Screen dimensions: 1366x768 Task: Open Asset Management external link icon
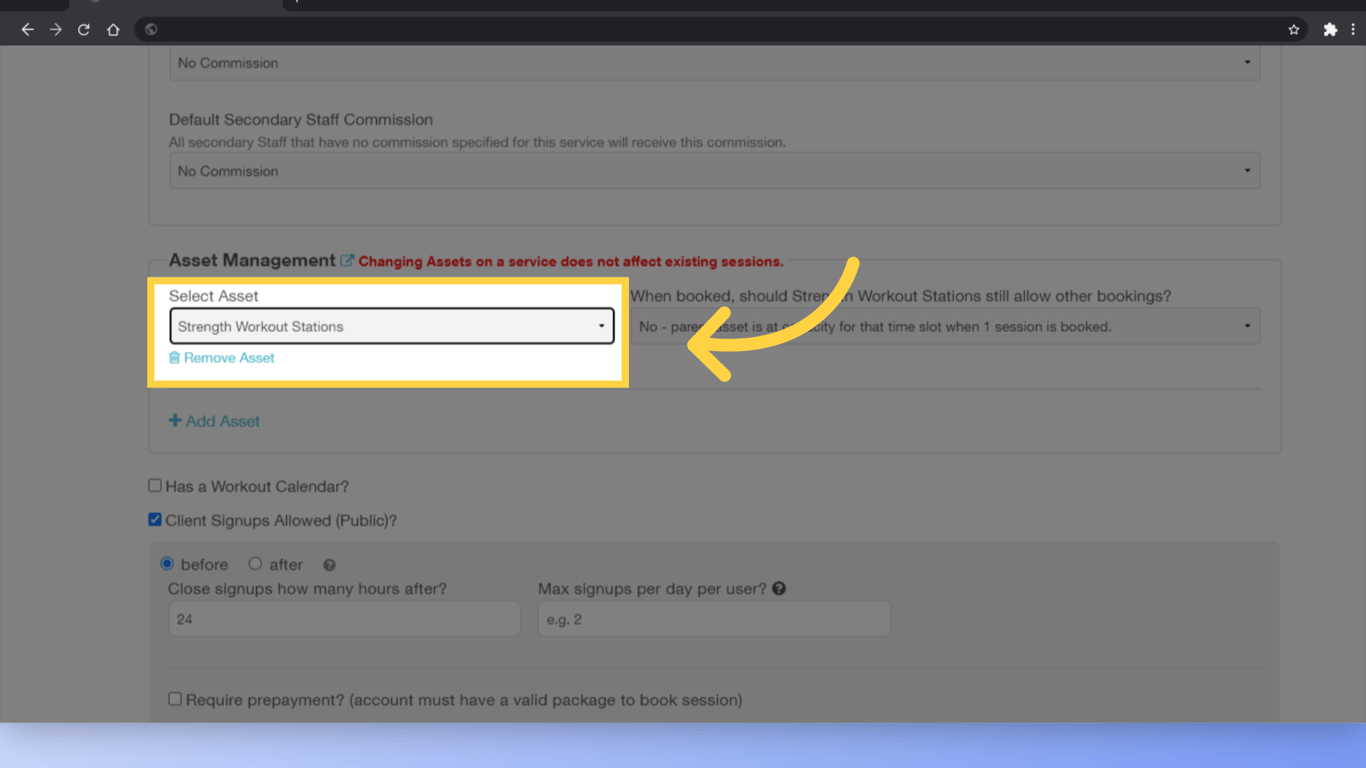(x=347, y=261)
